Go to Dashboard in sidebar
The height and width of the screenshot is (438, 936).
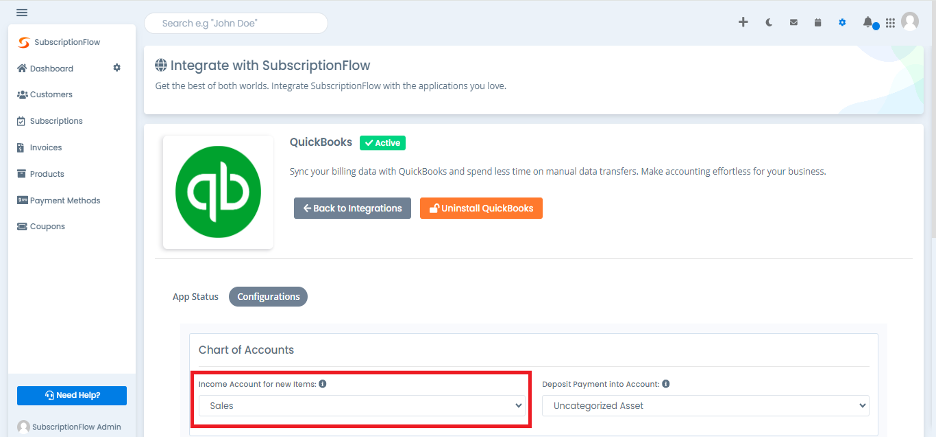[45, 69]
